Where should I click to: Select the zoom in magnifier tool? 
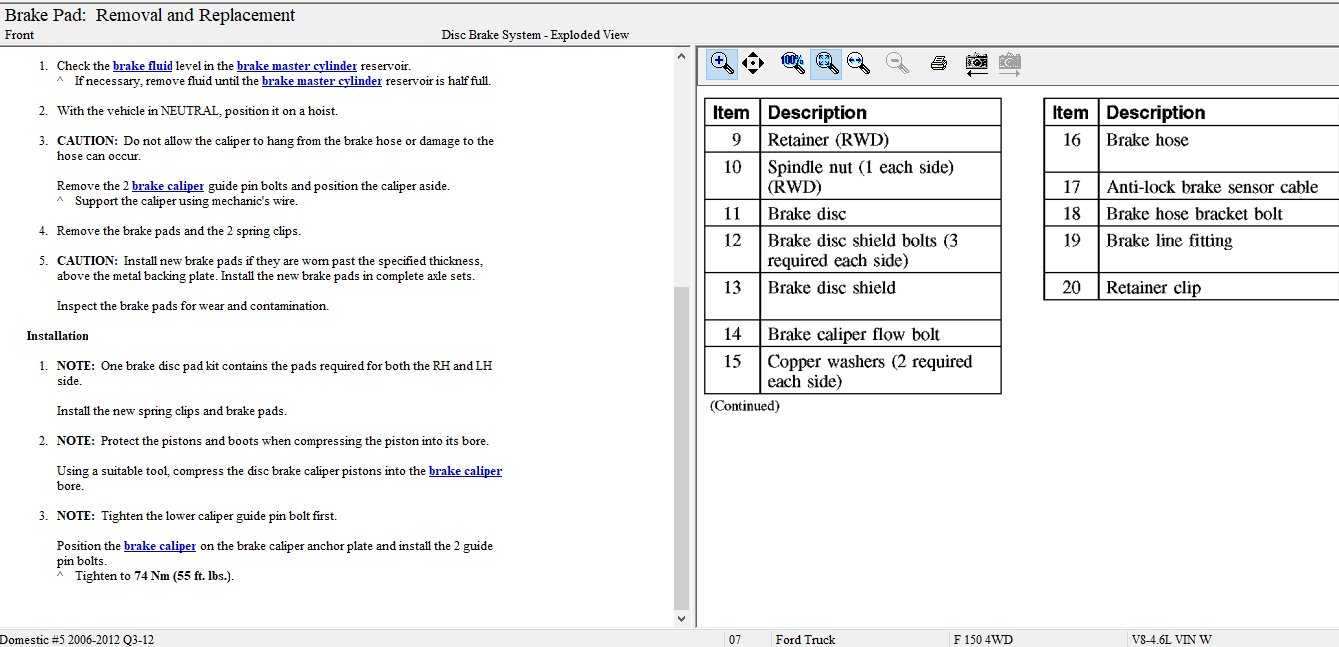point(722,63)
